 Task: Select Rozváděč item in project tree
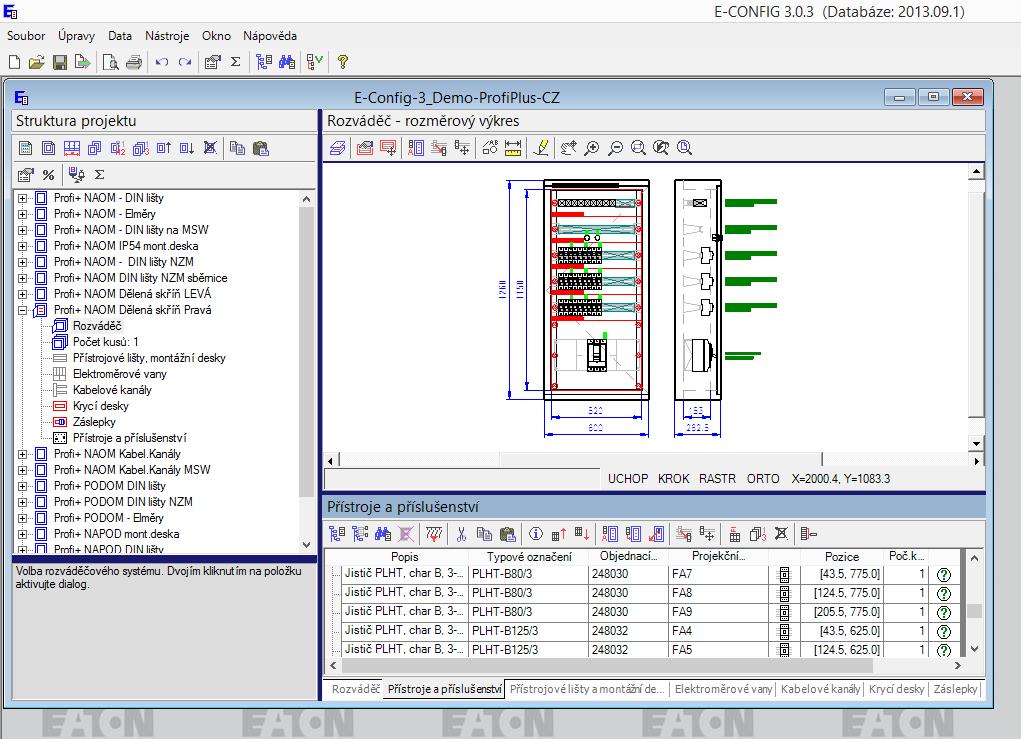click(x=97, y=326)
